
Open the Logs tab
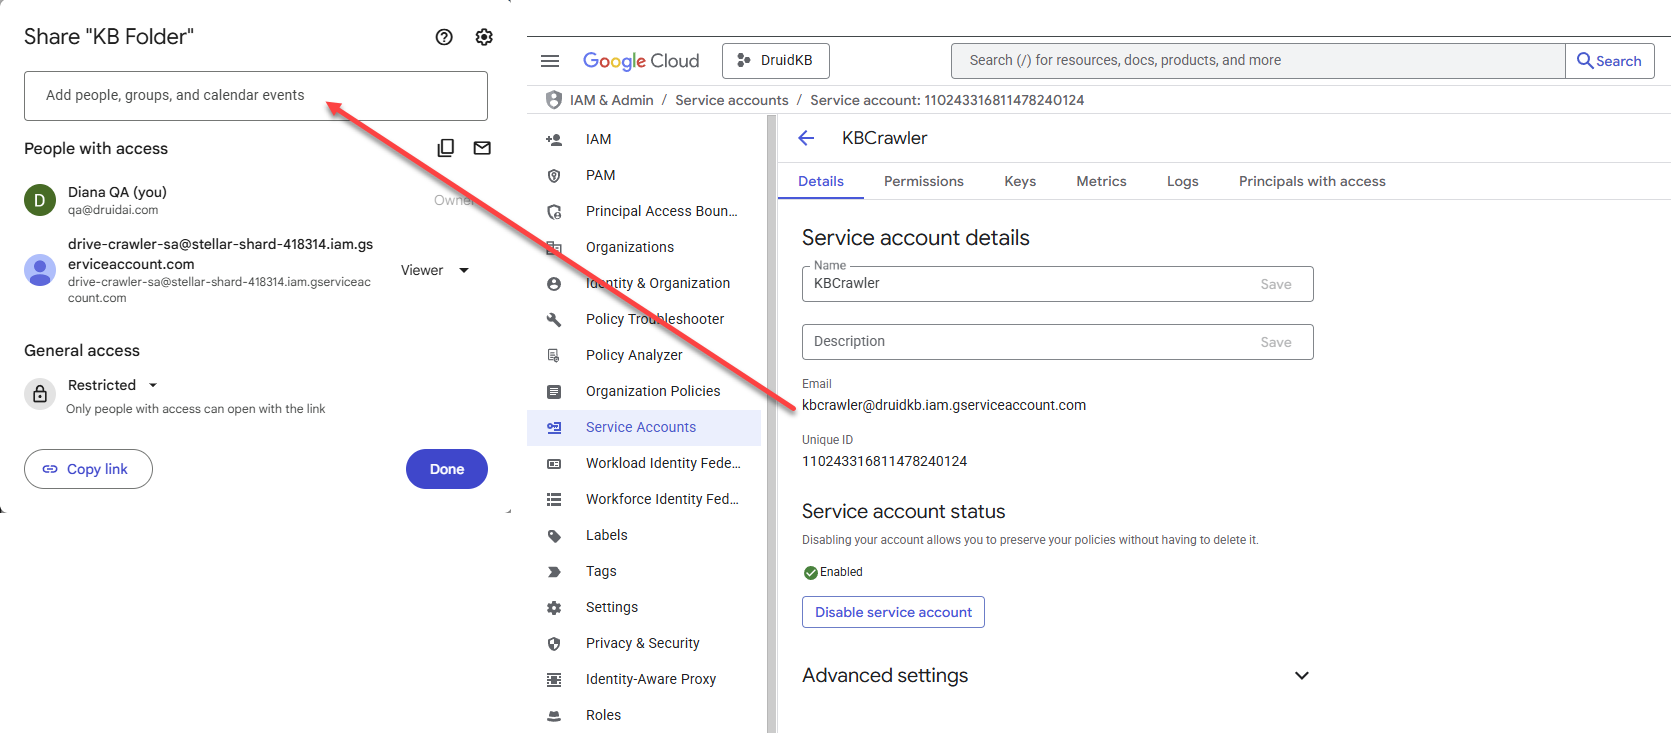coord(1182,181)
